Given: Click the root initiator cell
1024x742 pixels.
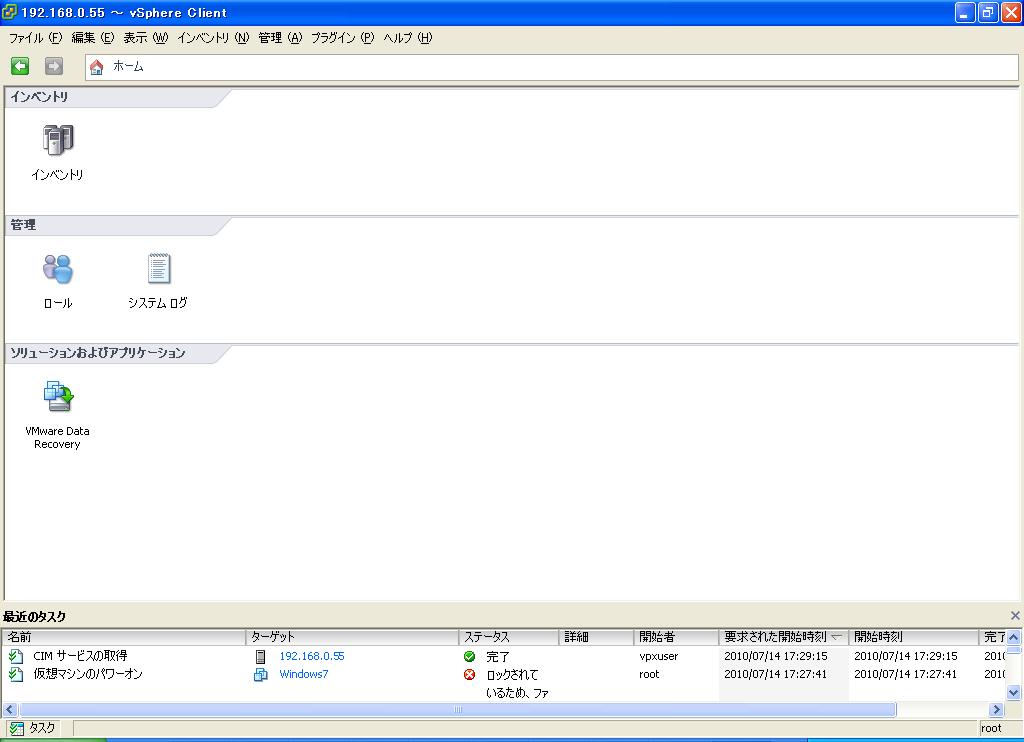Looking at the screenshot, I should coord(649,674).
